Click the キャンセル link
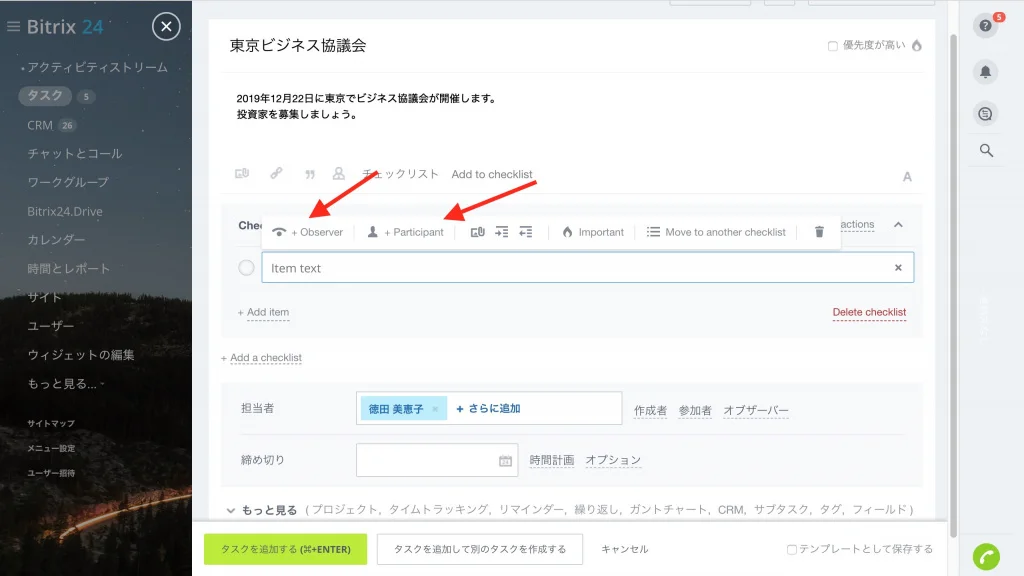Image resolution: width=1024 pixels, height=576 pixels. click(624, 549)
